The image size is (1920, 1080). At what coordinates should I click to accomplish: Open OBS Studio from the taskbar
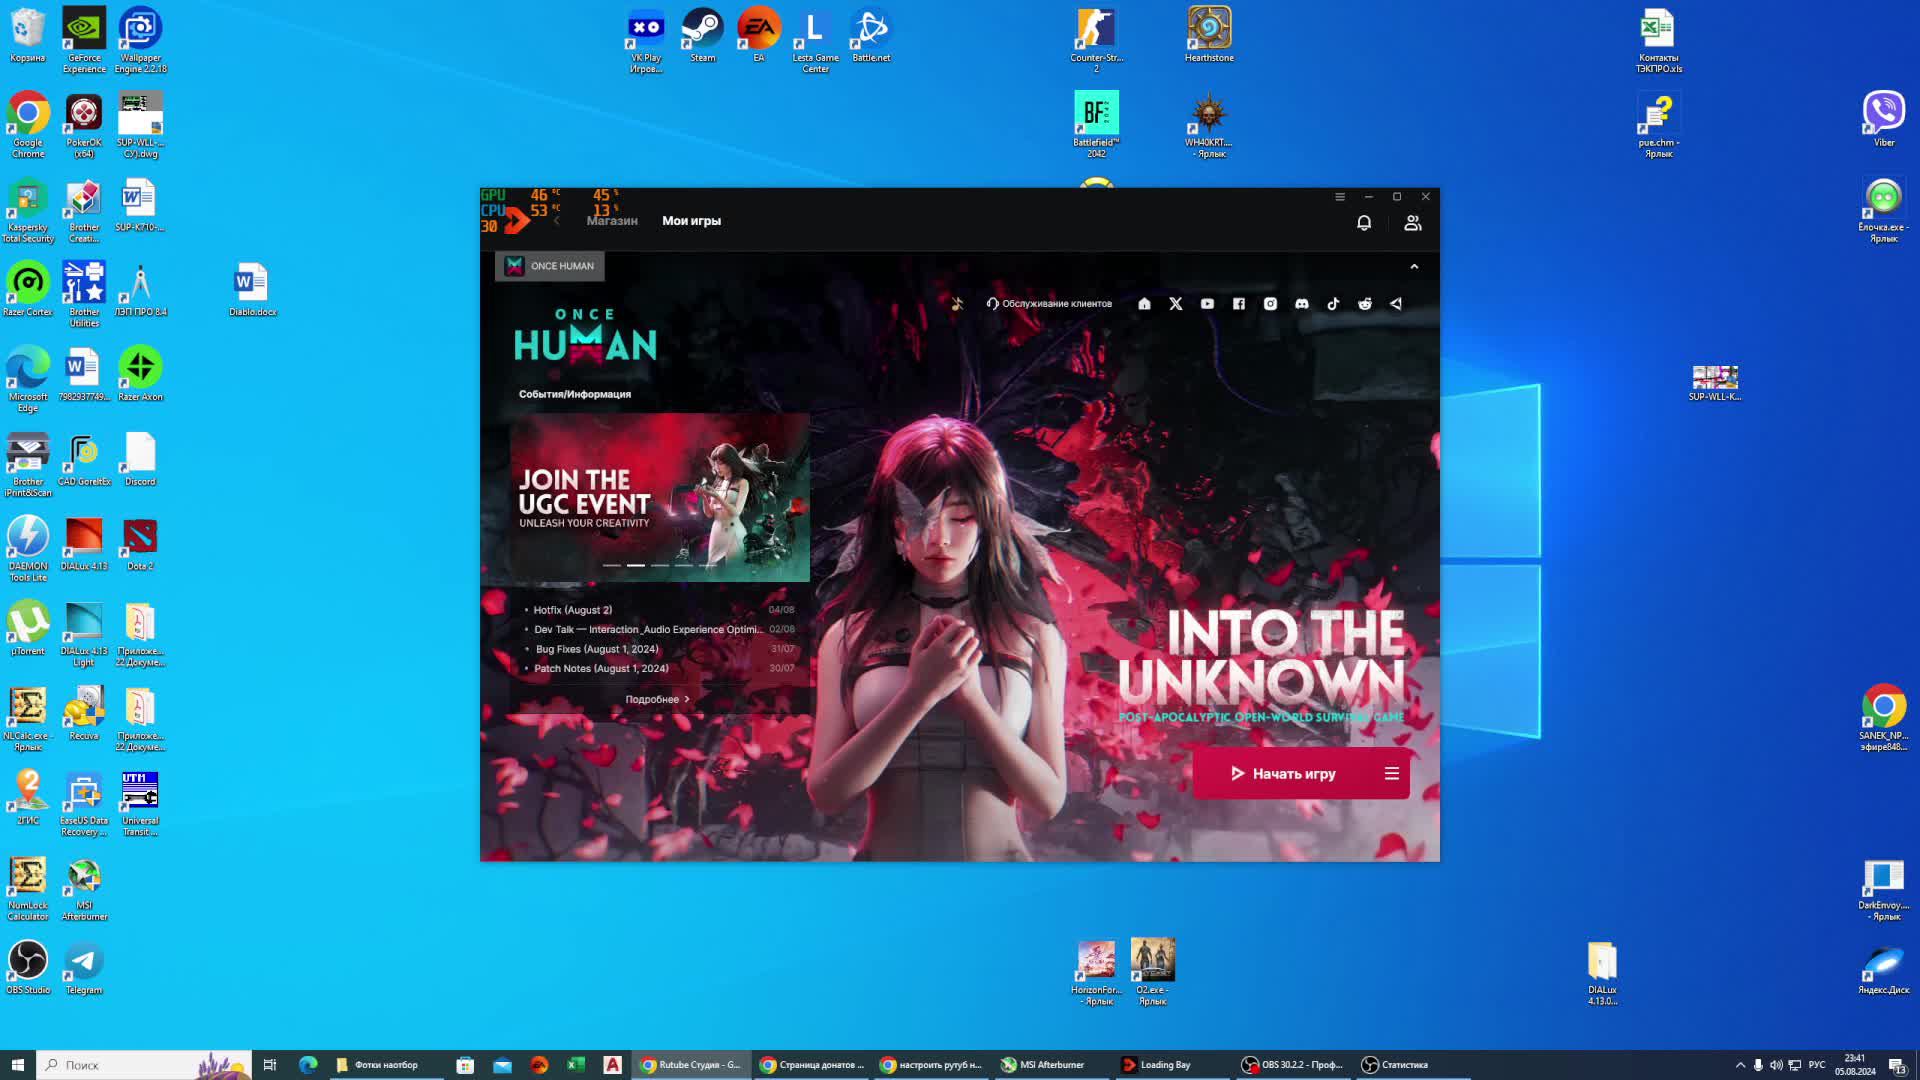(1292, 1065)
